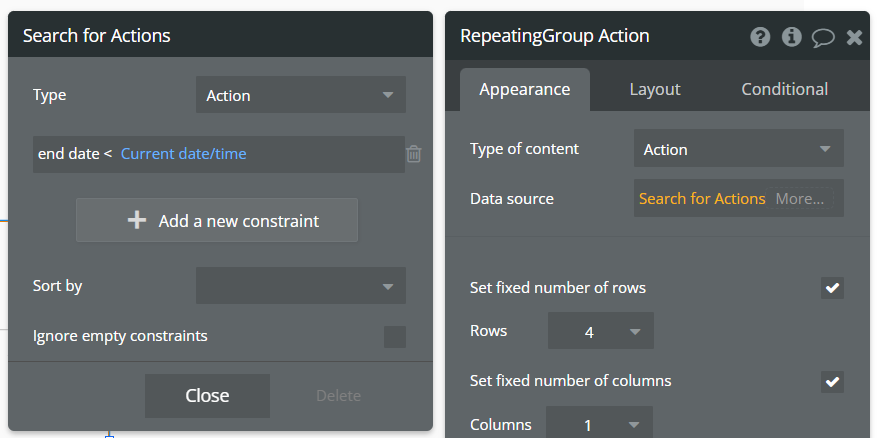This screenshot has height=438, width=878.
Task: Delete the end date constraint trash icon
Action: (414, 154)
